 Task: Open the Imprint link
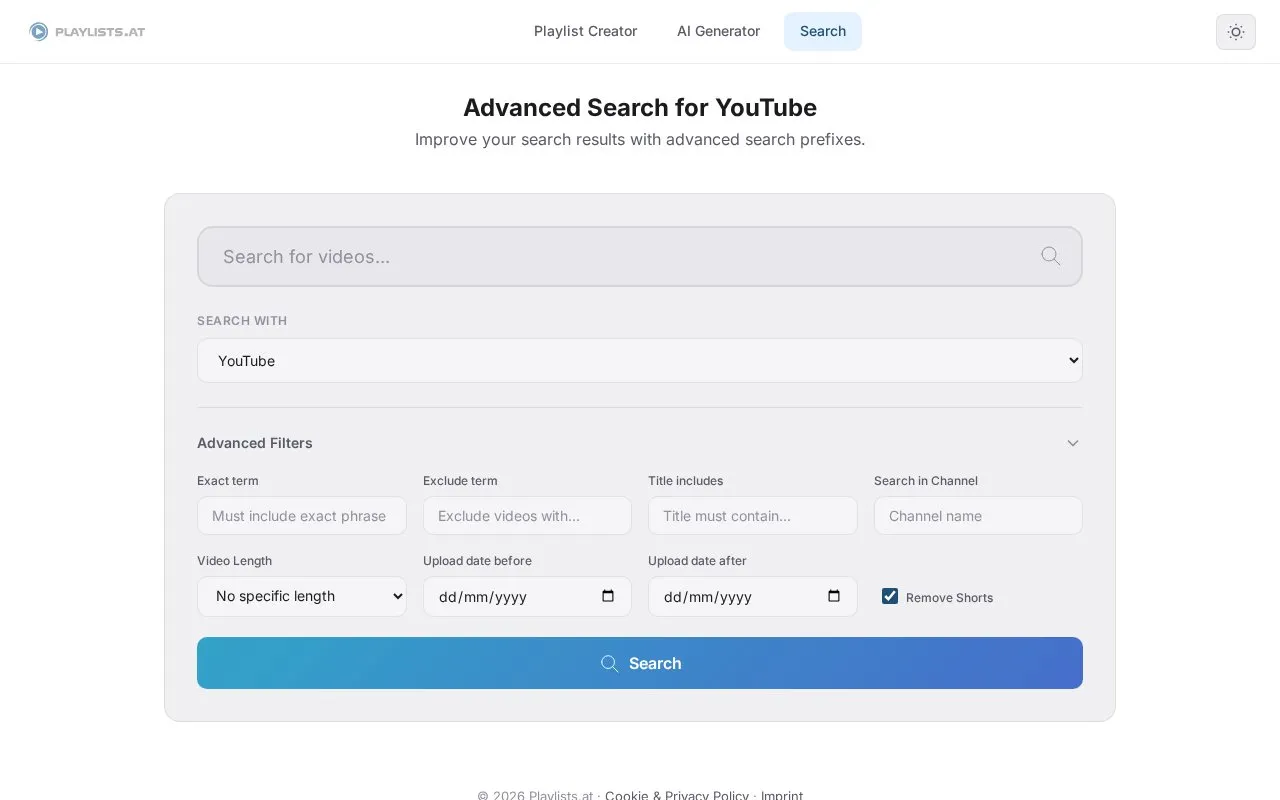click(782, 795)
